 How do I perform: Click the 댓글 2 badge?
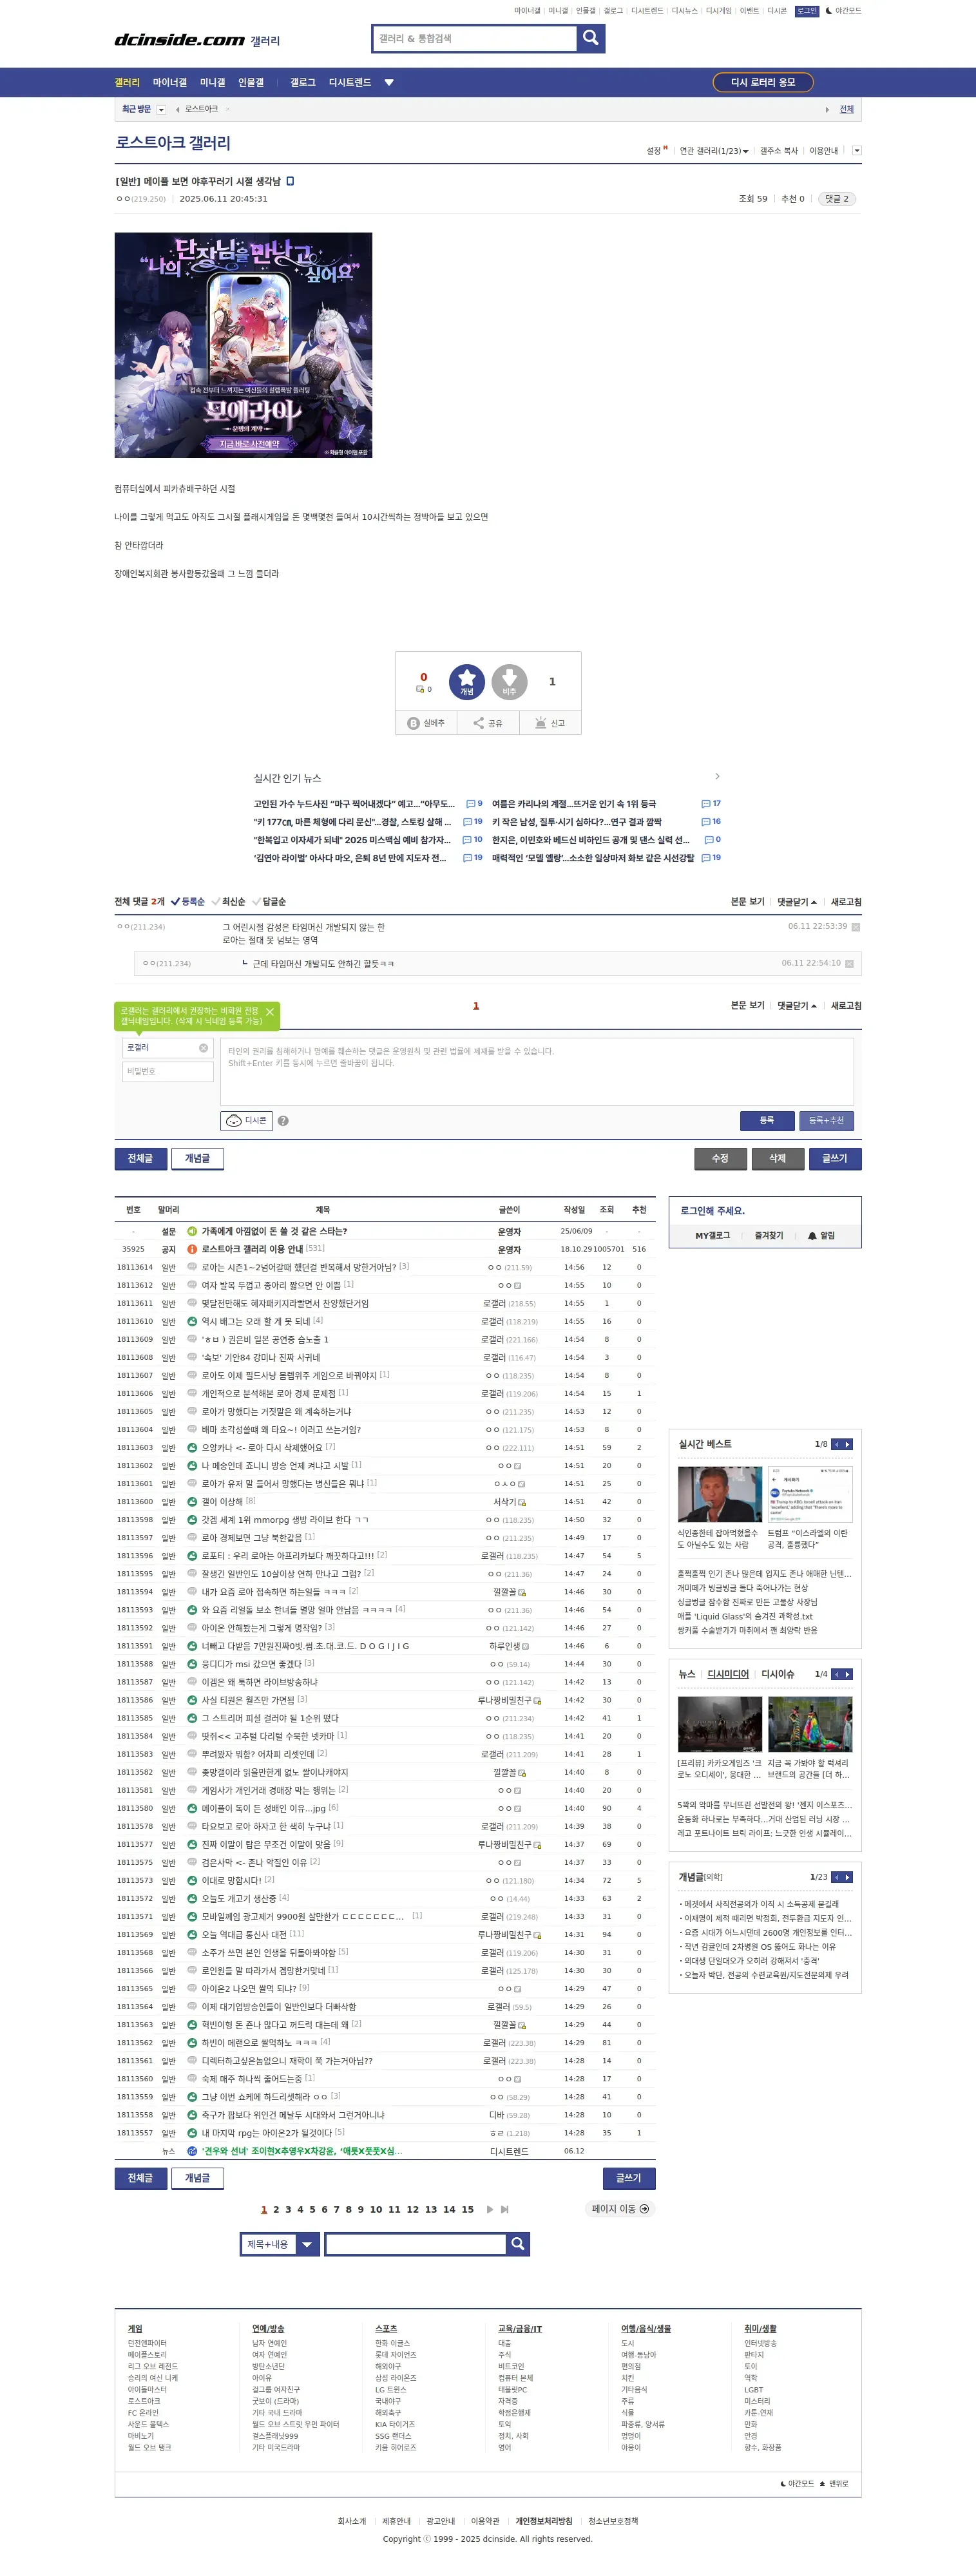pos(837,199)
